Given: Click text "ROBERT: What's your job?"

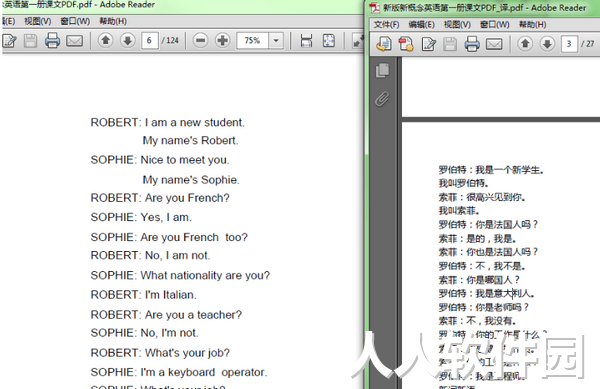Looking at the screenshot, I should [x=160, y=353].
